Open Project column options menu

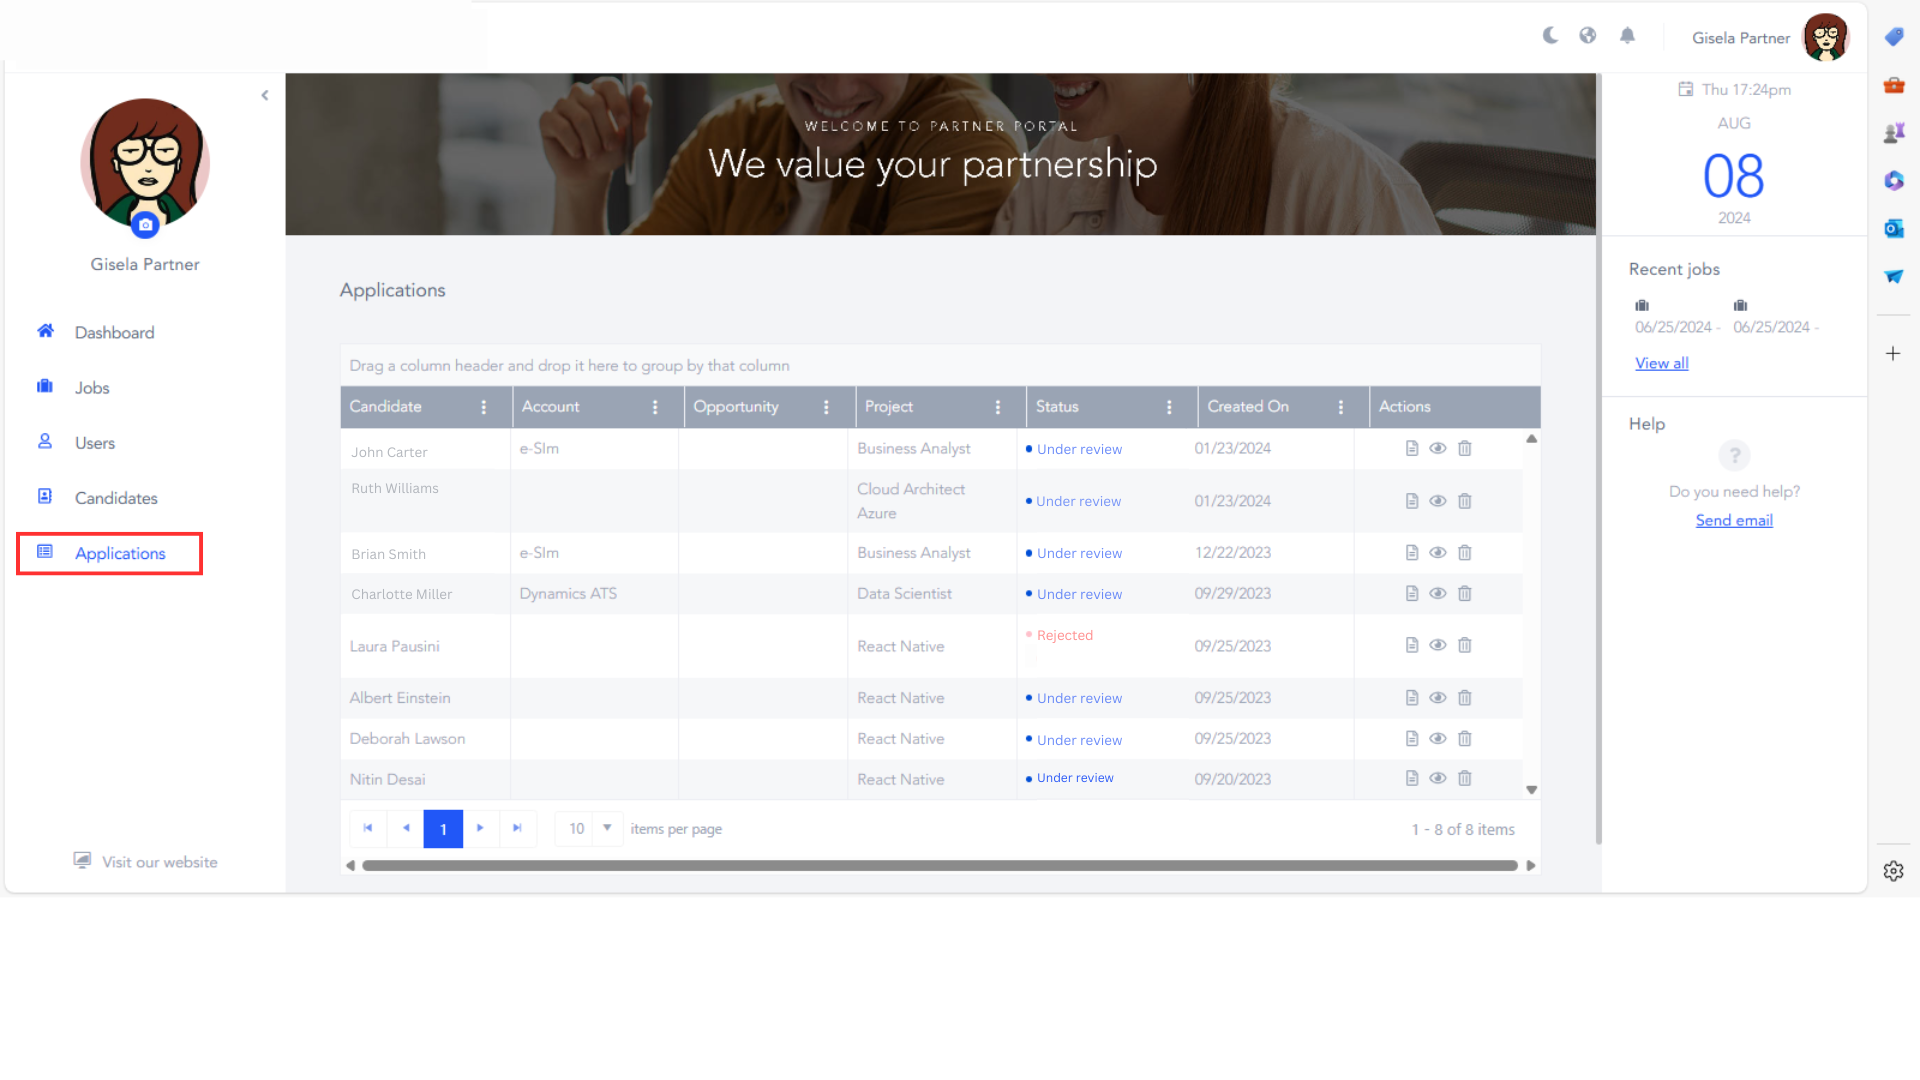pos(998,407)
